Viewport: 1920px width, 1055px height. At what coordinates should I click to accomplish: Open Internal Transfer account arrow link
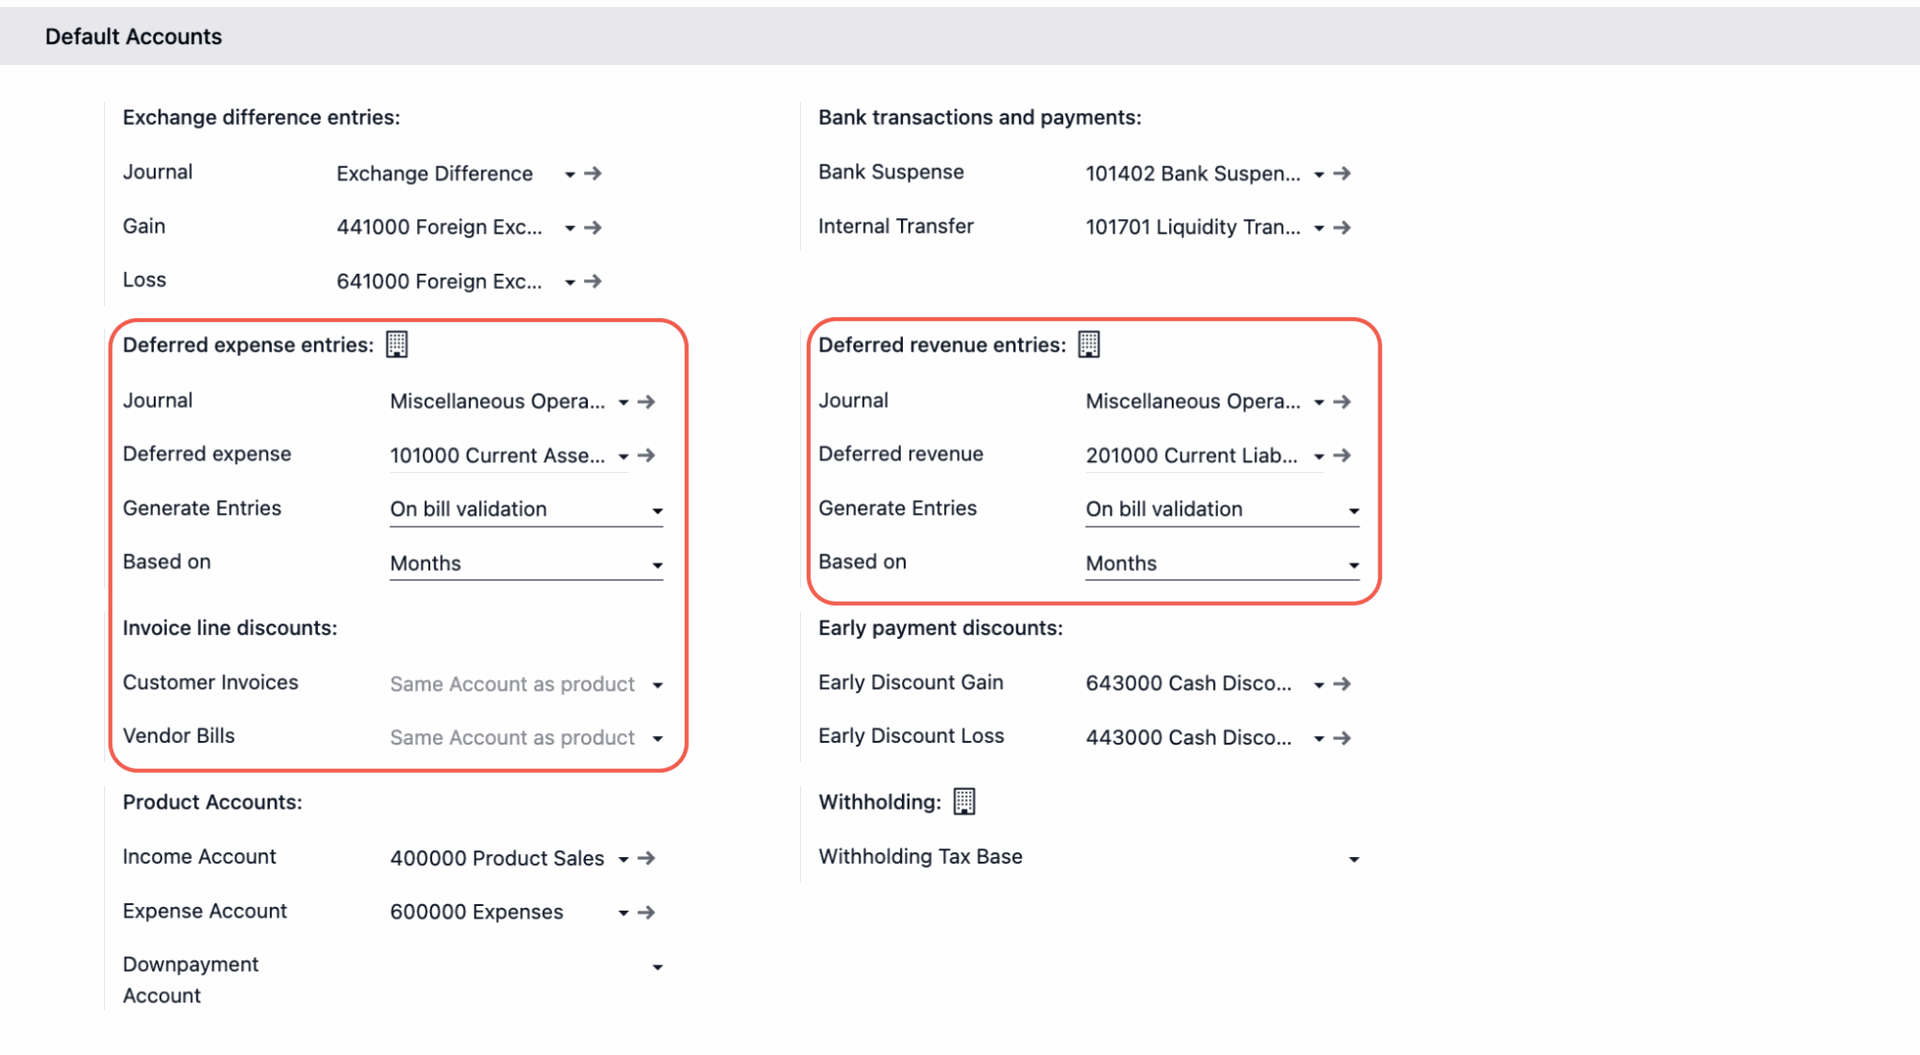tap(1342, 228)
